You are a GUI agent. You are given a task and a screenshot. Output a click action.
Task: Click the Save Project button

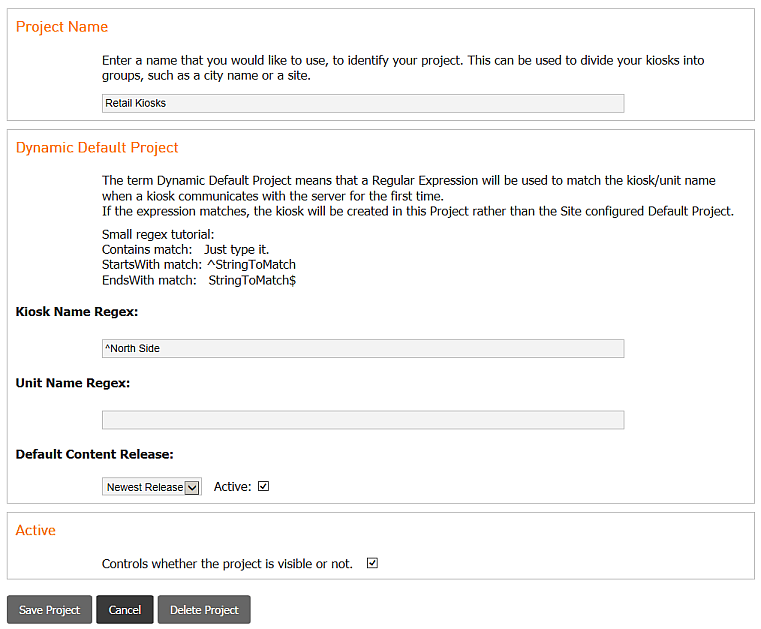49,610
